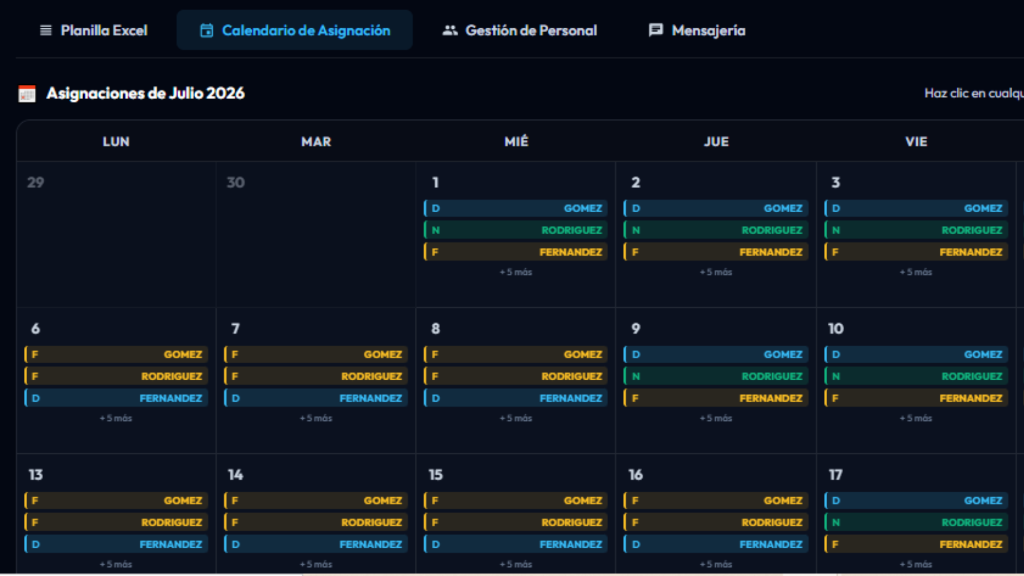Click FERNANDEZ F shift on July 3
Viewport: 1024px width, 576px height.
pyautogui.click(x=916, y=252)
